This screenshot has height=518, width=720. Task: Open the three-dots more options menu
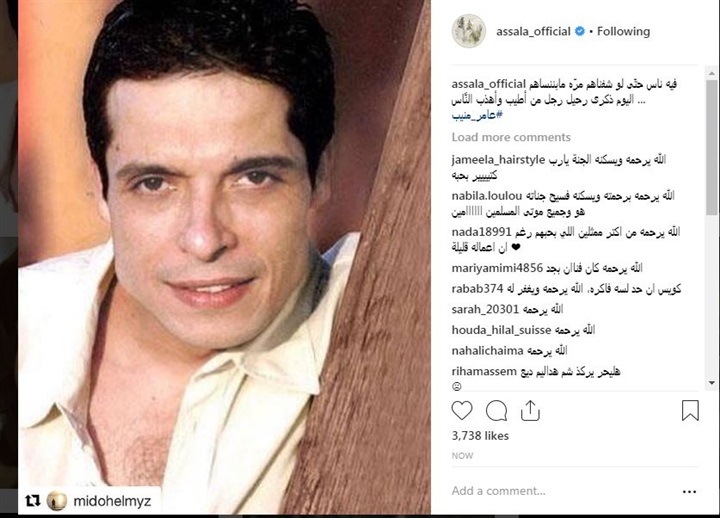click(689, 492)
